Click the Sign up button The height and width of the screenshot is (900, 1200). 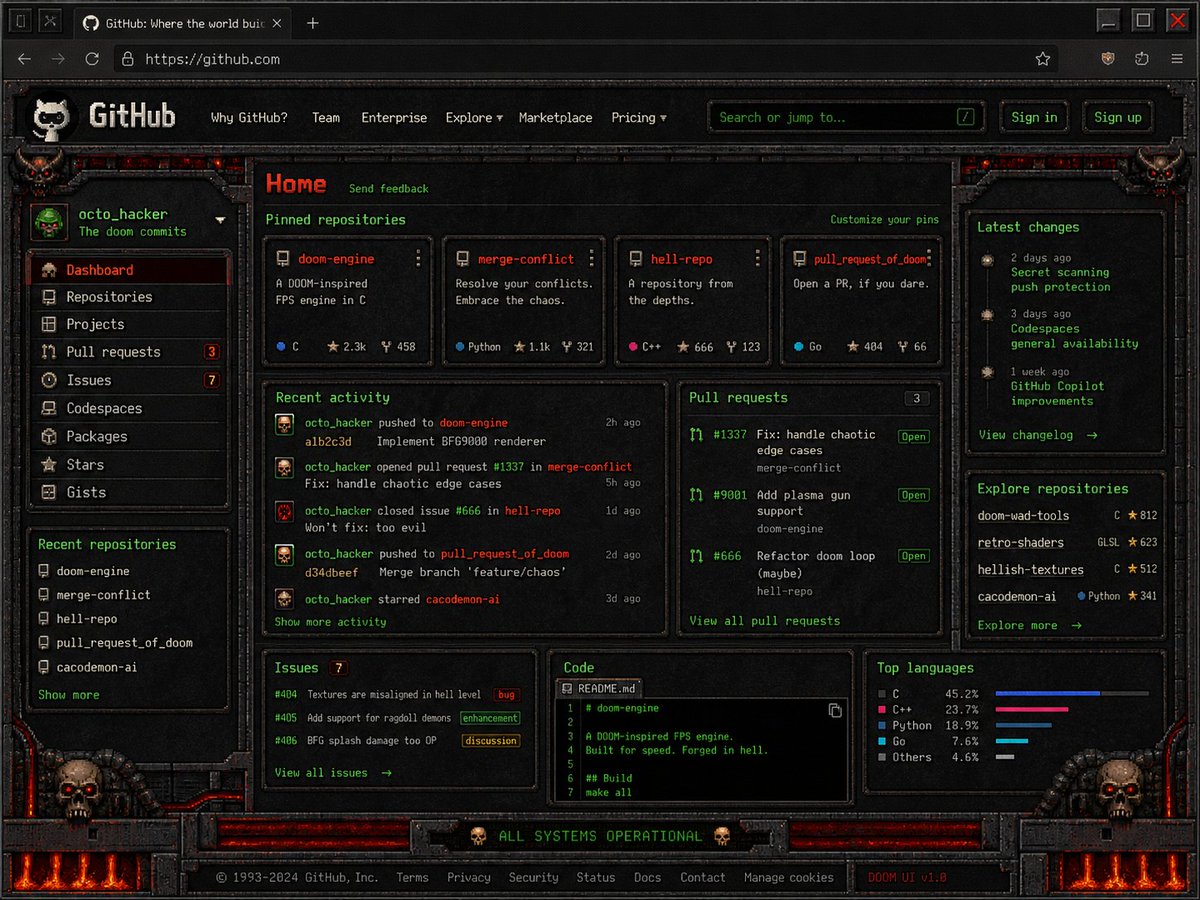[1117, 117]
